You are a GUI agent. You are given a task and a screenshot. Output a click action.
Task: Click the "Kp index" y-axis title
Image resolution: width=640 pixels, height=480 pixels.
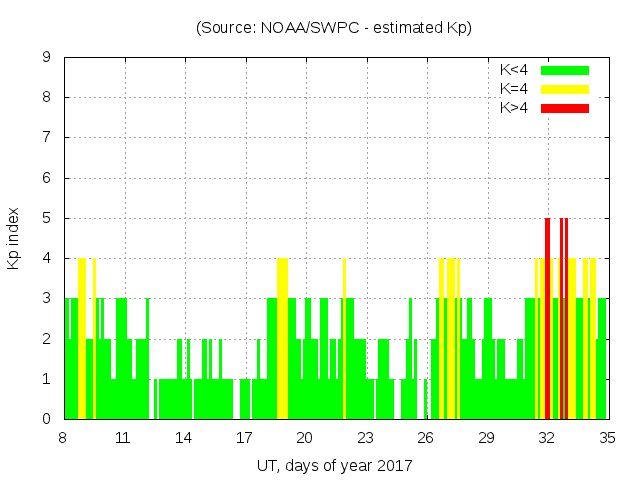(14, 238)
